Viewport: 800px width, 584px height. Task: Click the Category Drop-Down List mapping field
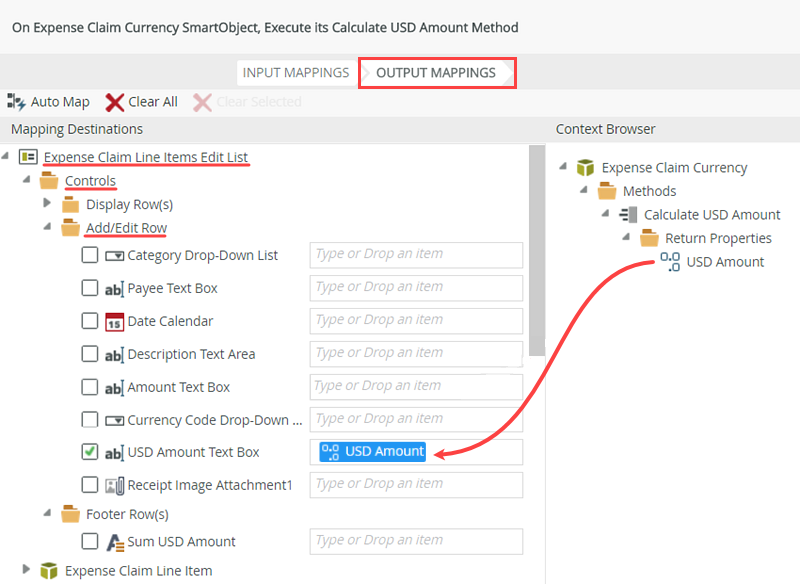pos(416,255)
